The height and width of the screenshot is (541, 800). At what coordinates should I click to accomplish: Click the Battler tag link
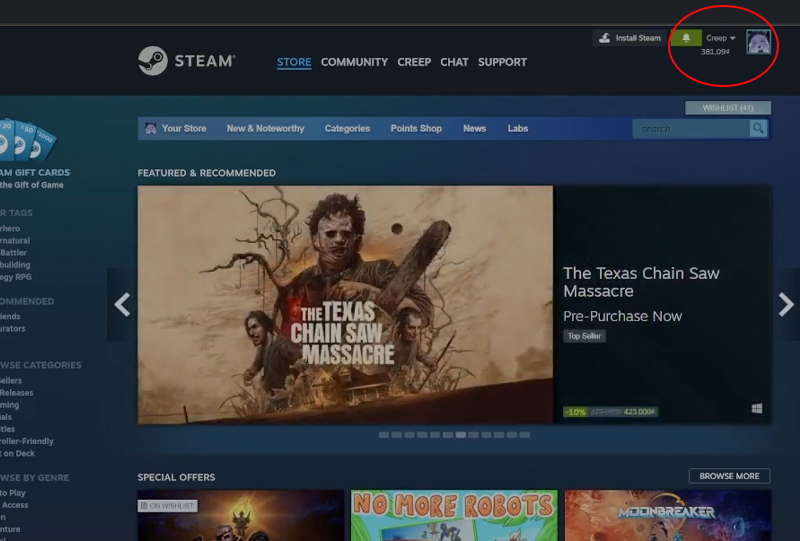click(x=13, y=253)
